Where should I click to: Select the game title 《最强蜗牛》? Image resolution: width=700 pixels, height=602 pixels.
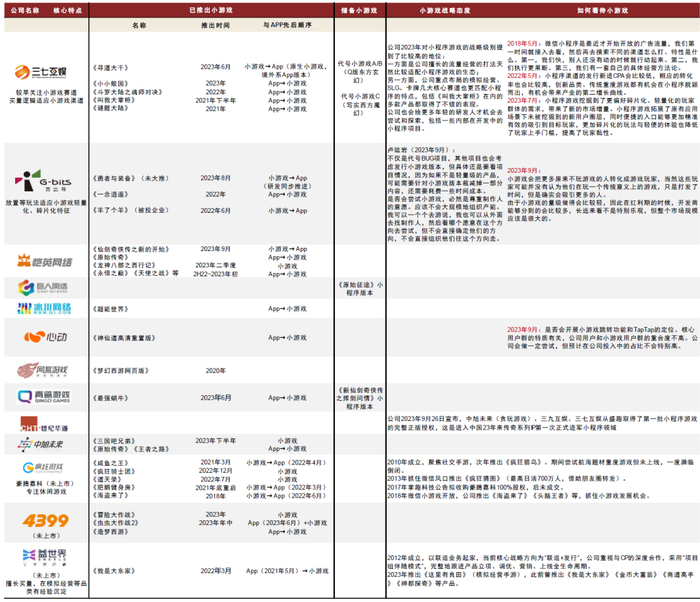[111, 398]
